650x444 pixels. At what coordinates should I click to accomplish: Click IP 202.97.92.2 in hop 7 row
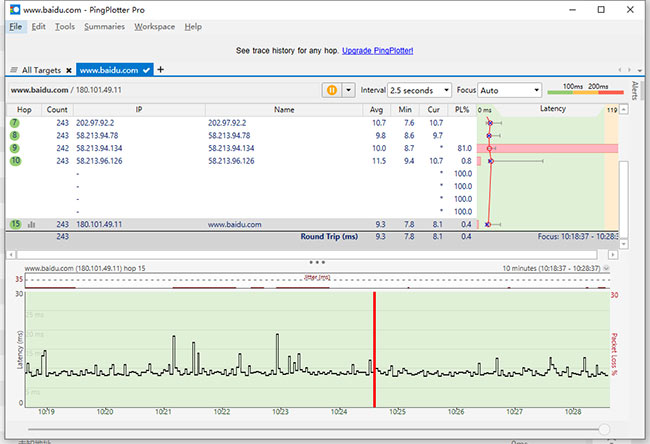pyautogui.click(x=95, y=123)
